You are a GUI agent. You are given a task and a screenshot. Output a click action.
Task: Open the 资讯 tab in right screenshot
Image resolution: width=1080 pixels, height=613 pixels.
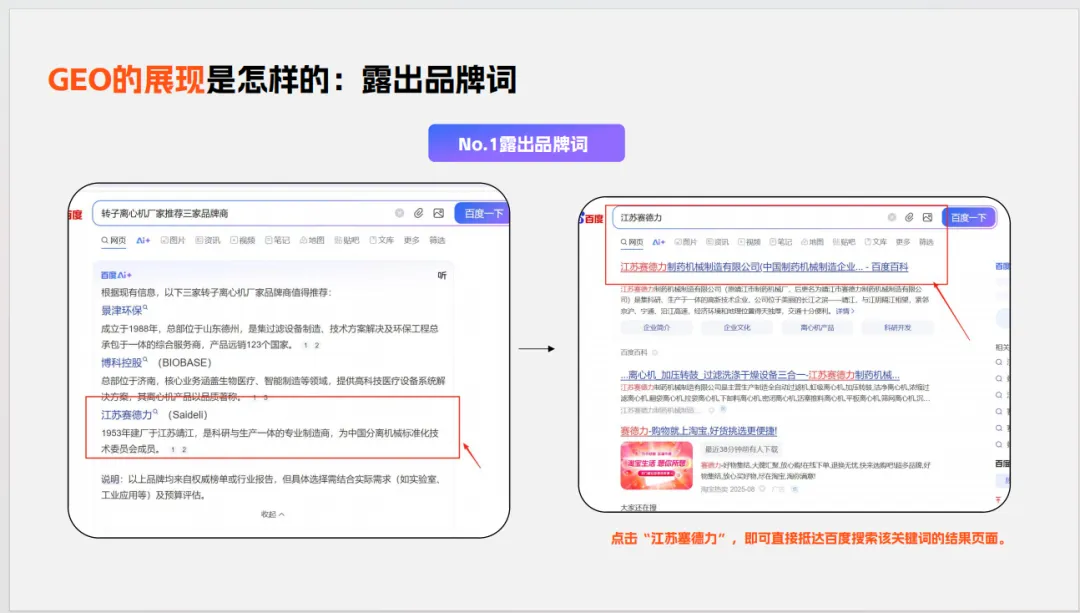[x=718, y=242]
